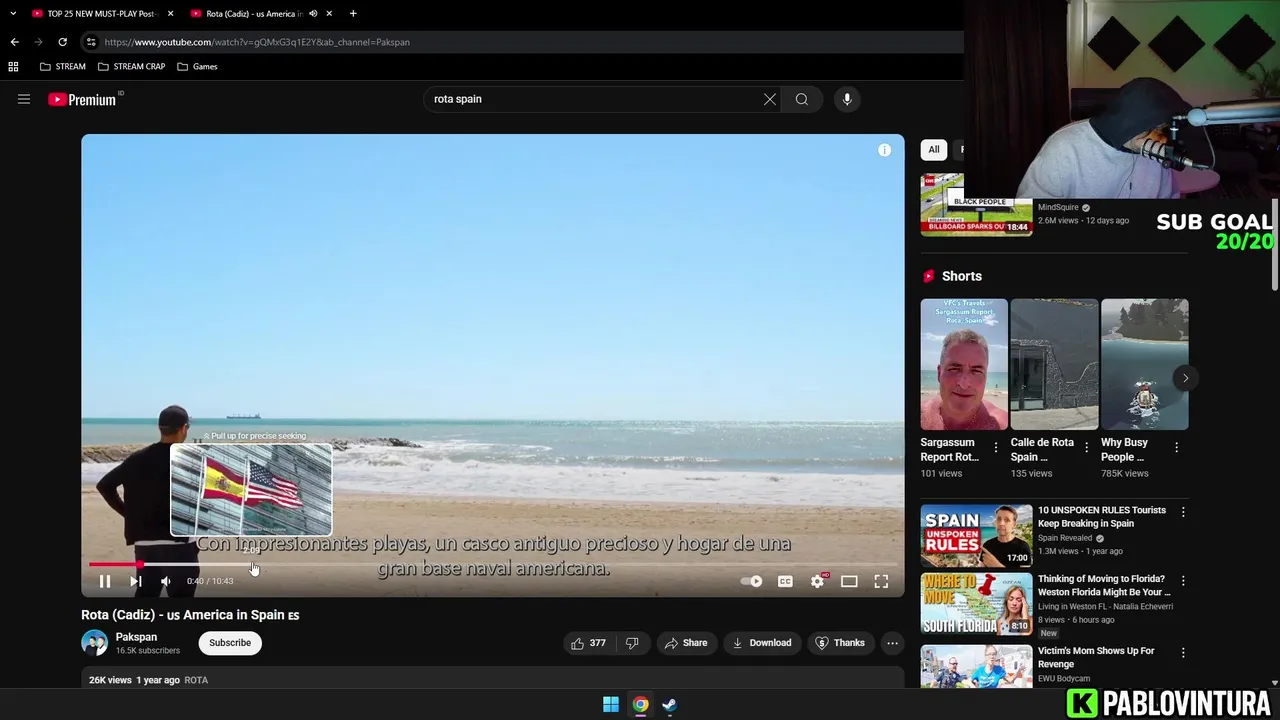Close the Rota (Cadiz) tab

coord(329,14)
